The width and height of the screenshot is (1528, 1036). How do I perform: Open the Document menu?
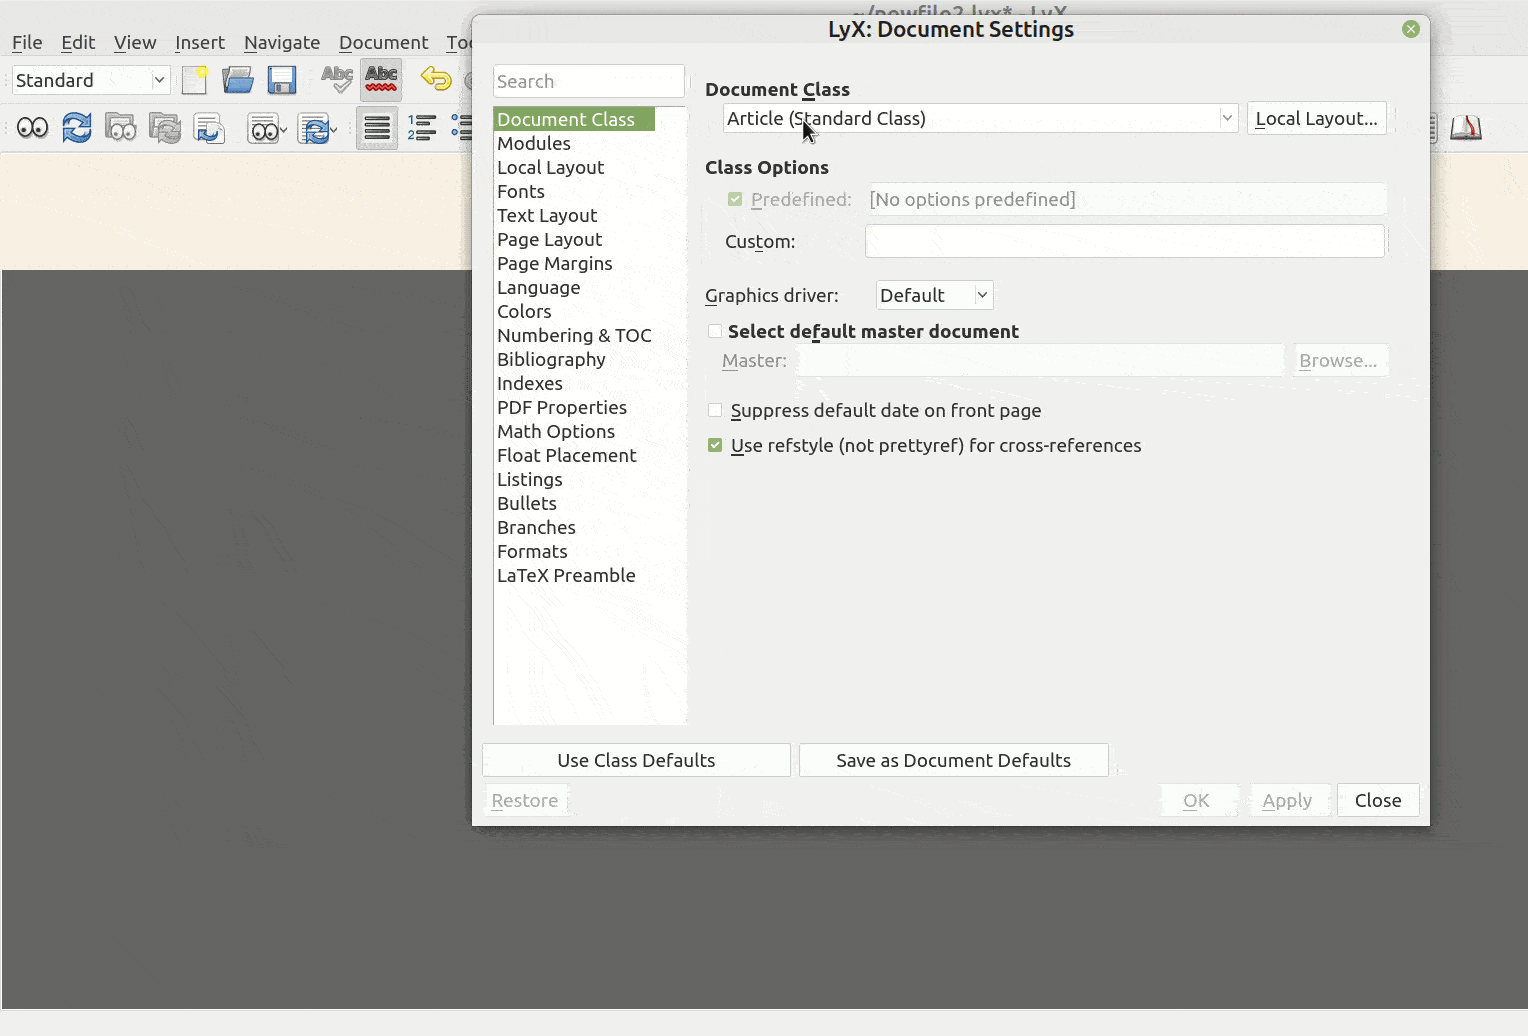click(384, 42)
